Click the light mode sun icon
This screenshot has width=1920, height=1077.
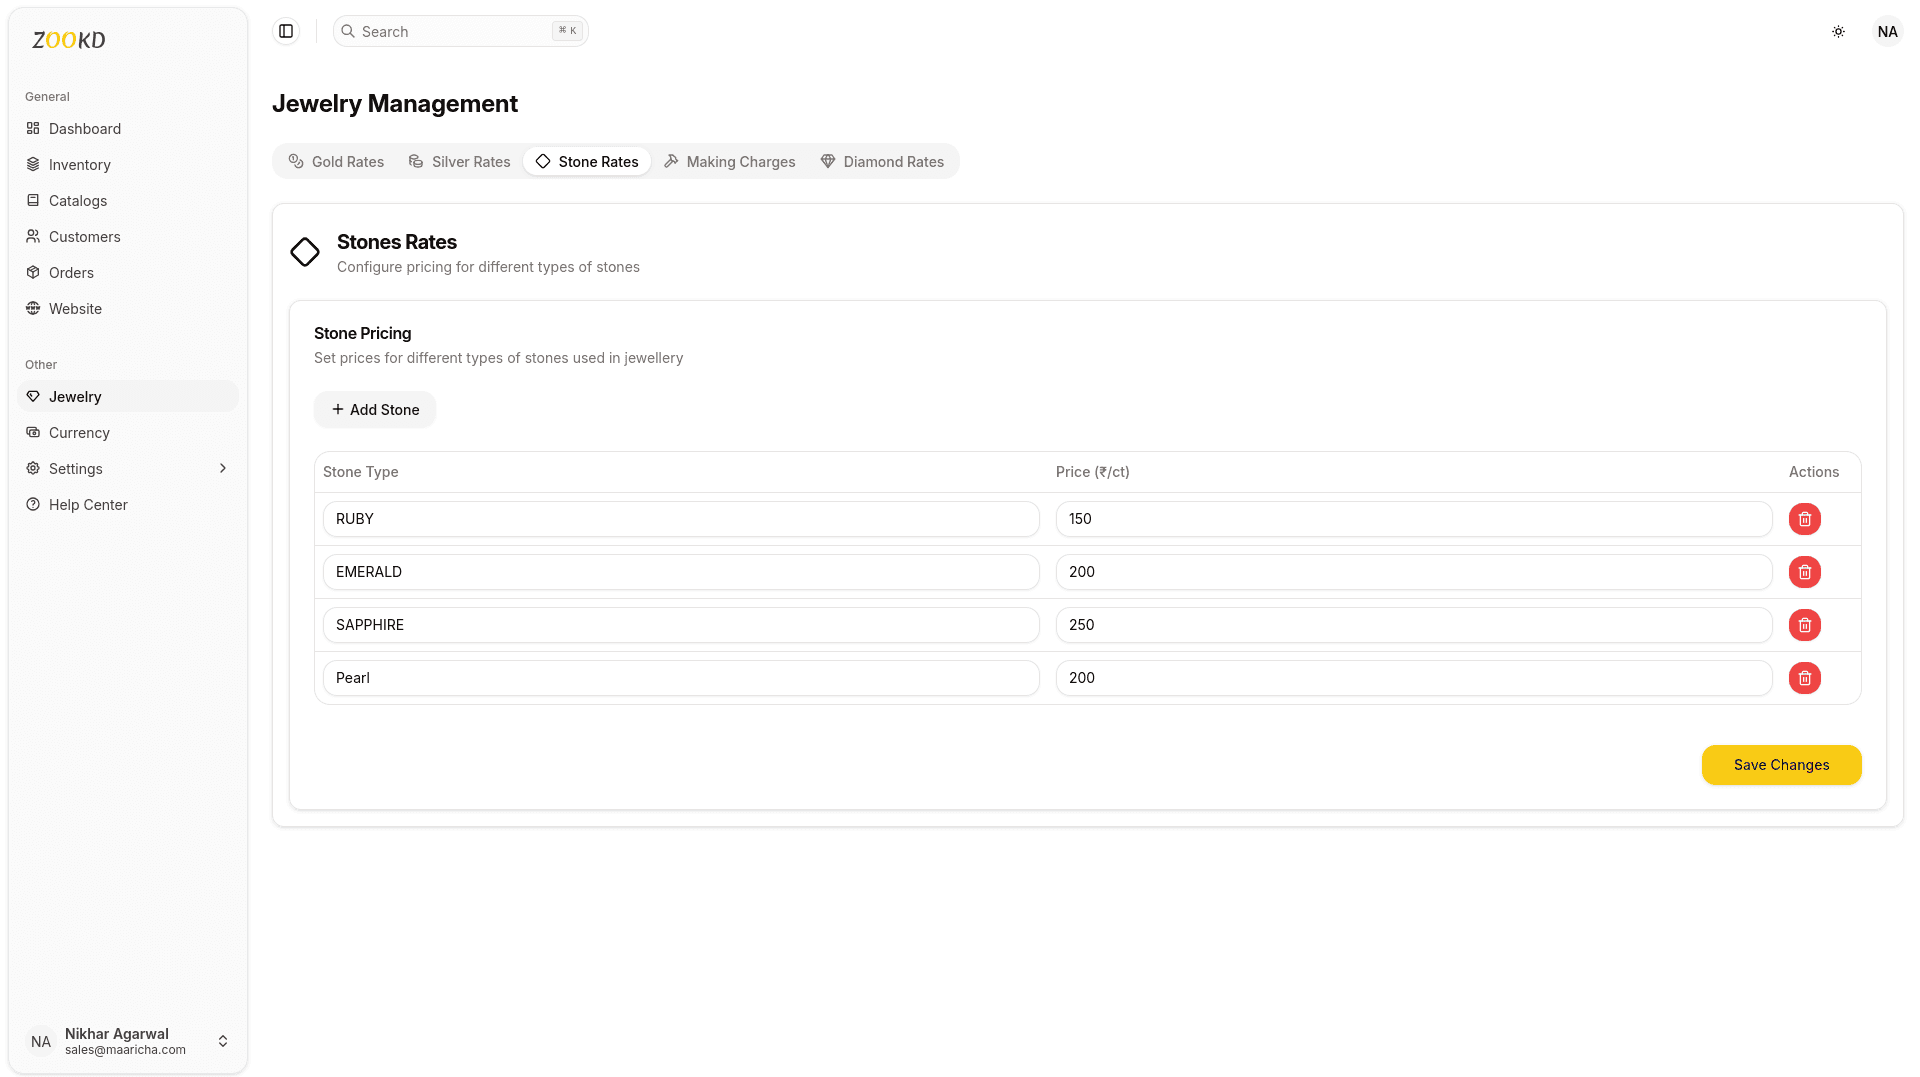click(1838, 31)
